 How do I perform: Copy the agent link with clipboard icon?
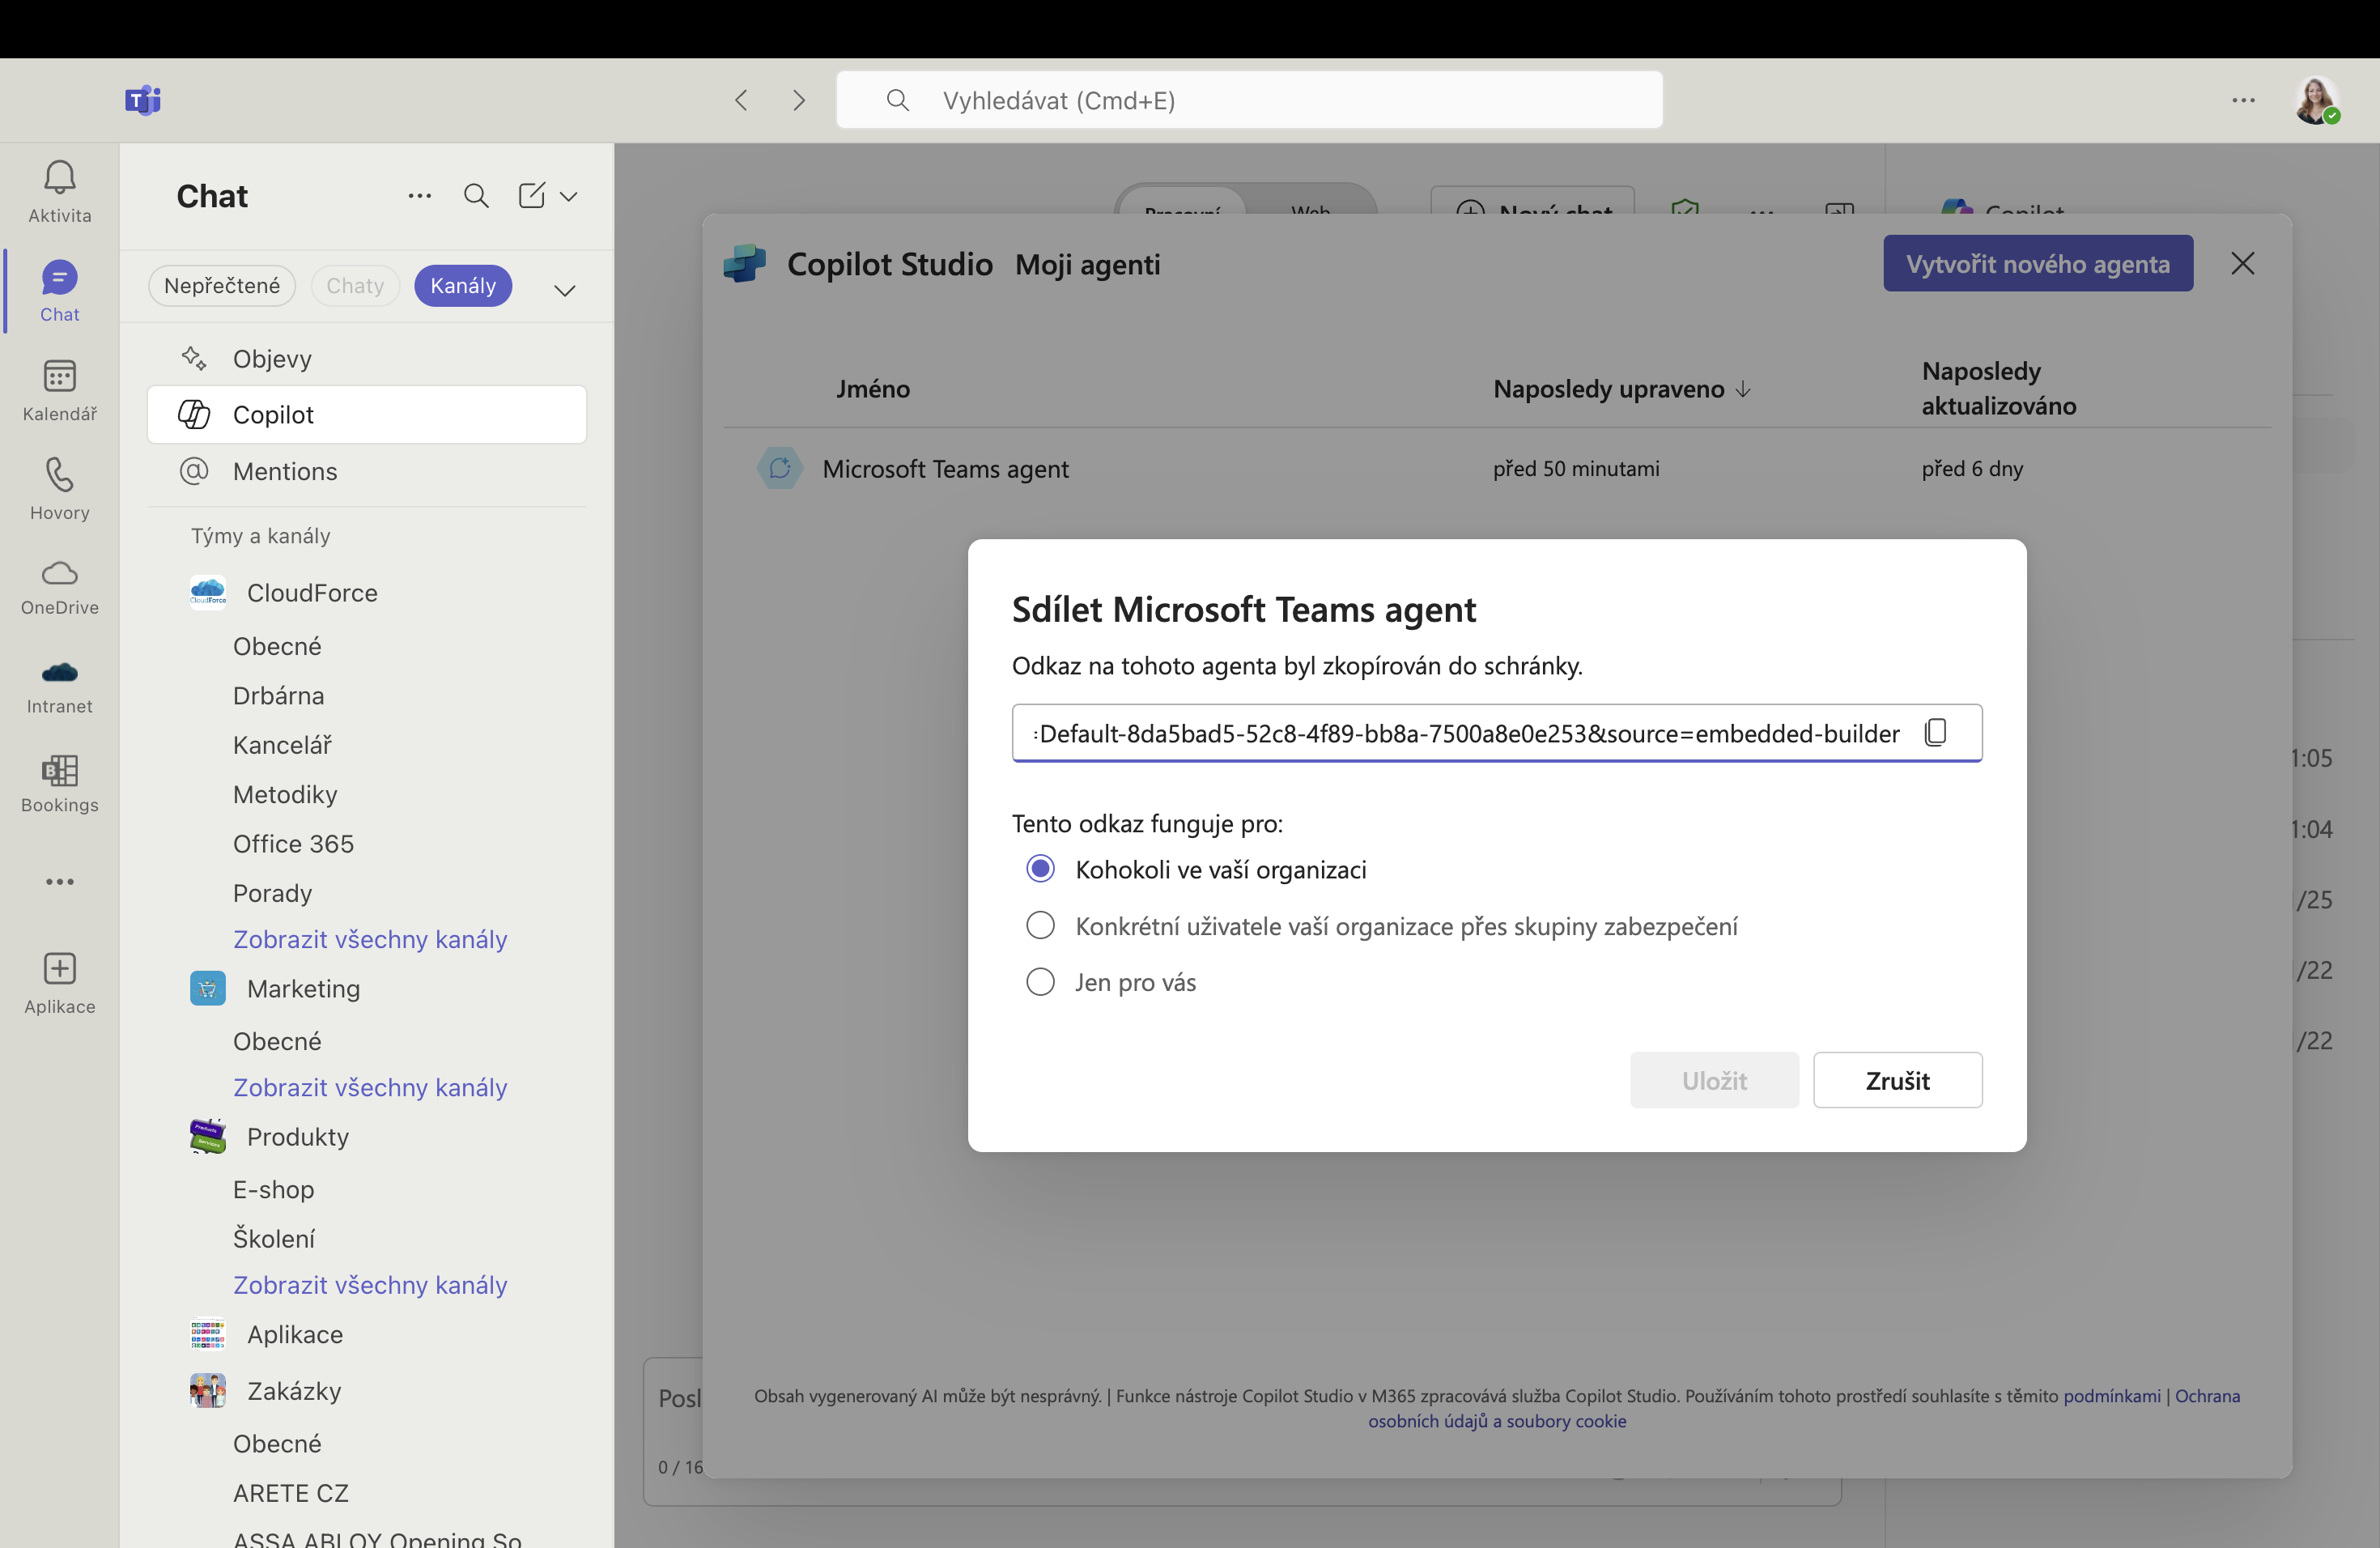(x=1936, y=733)
